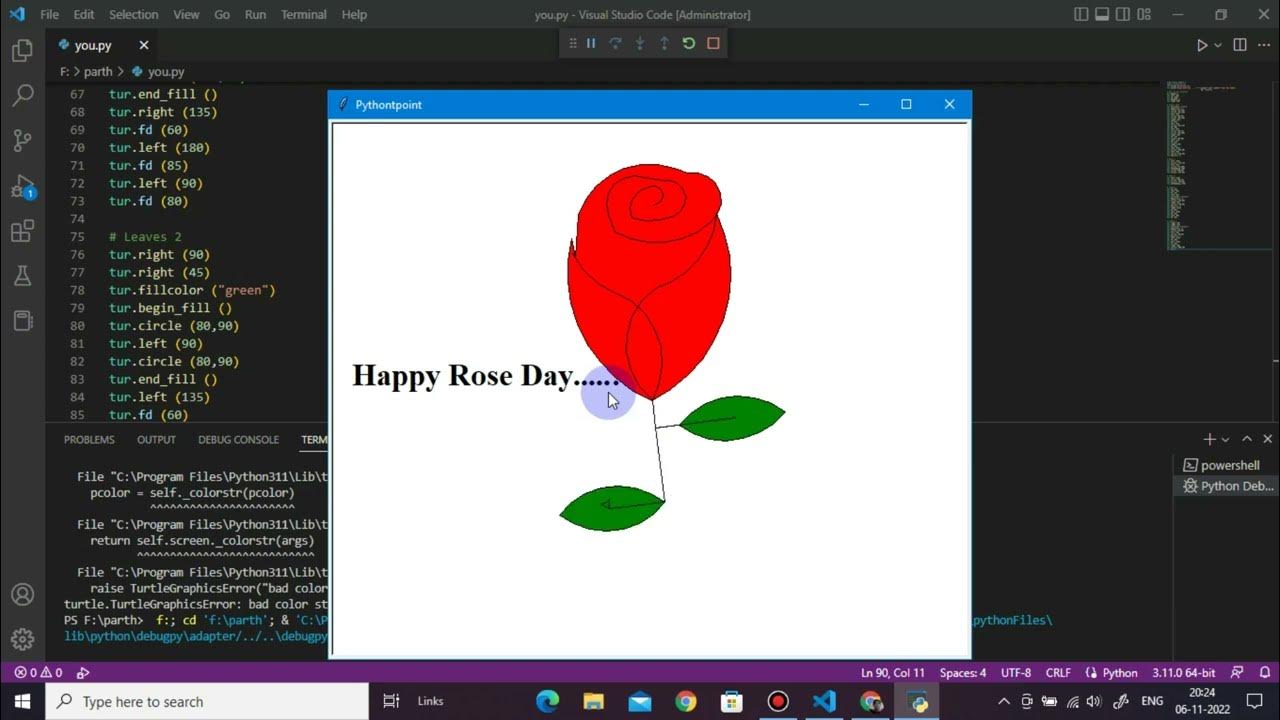Image resolution: width=1280 pixels, height=720 pixels.
Task: Change encoding via UTF-8 status item
Action: [x=1016, y=673]
